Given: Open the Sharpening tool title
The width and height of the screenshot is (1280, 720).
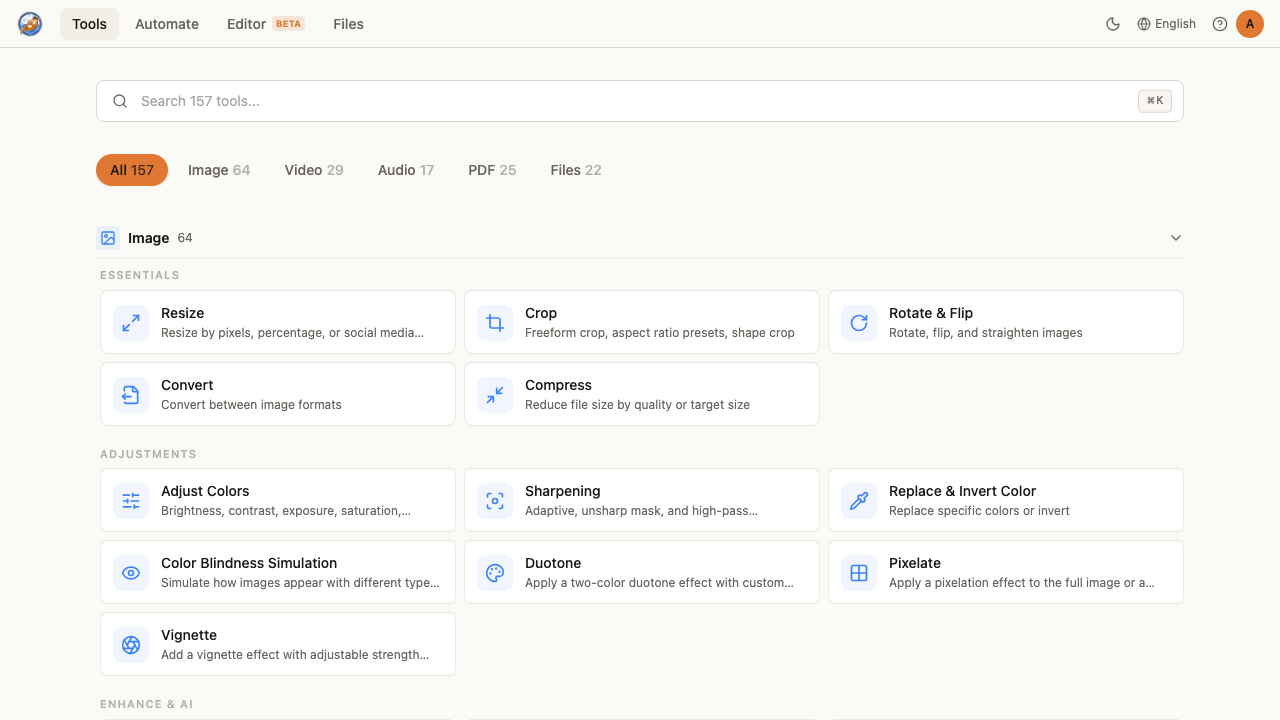Looking at the screenshot, I should (x=563, y=491).
